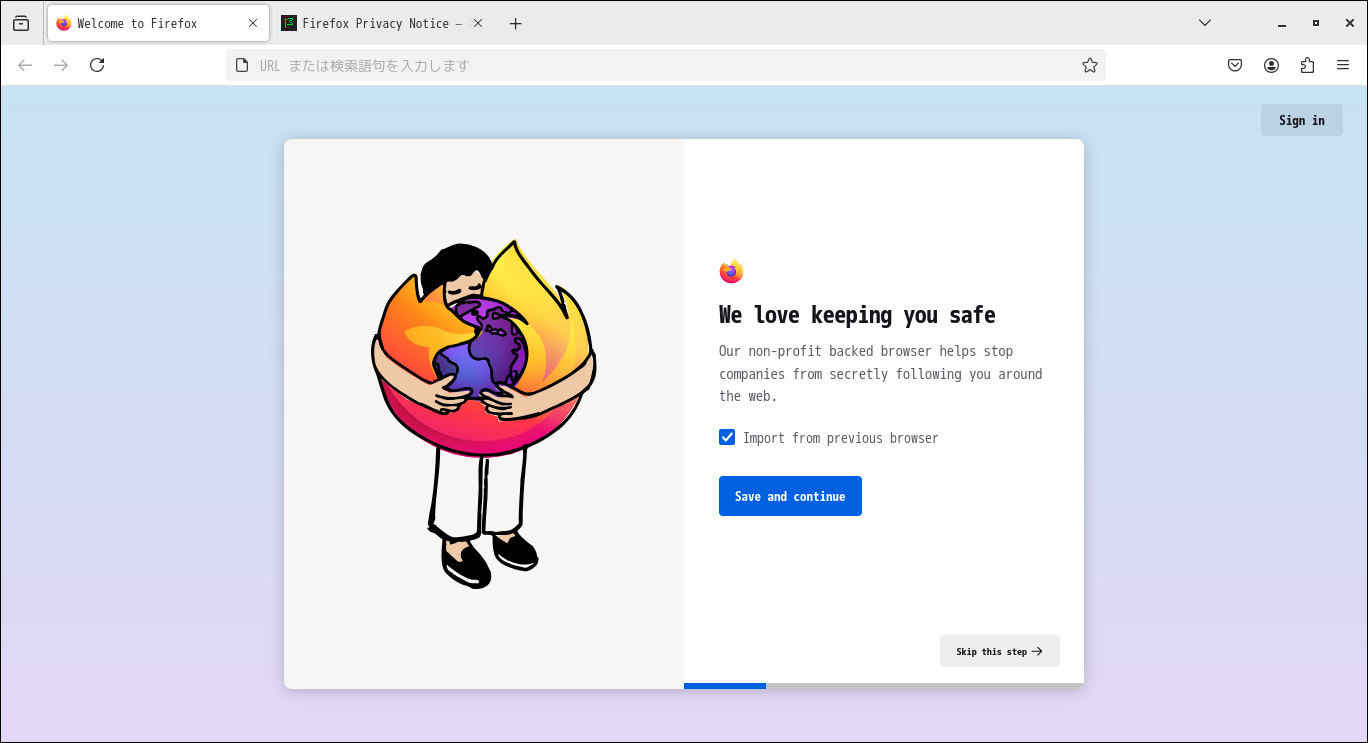Click the Sign in button
This screenshot has width=1368, height=743.
point(1301,119)
